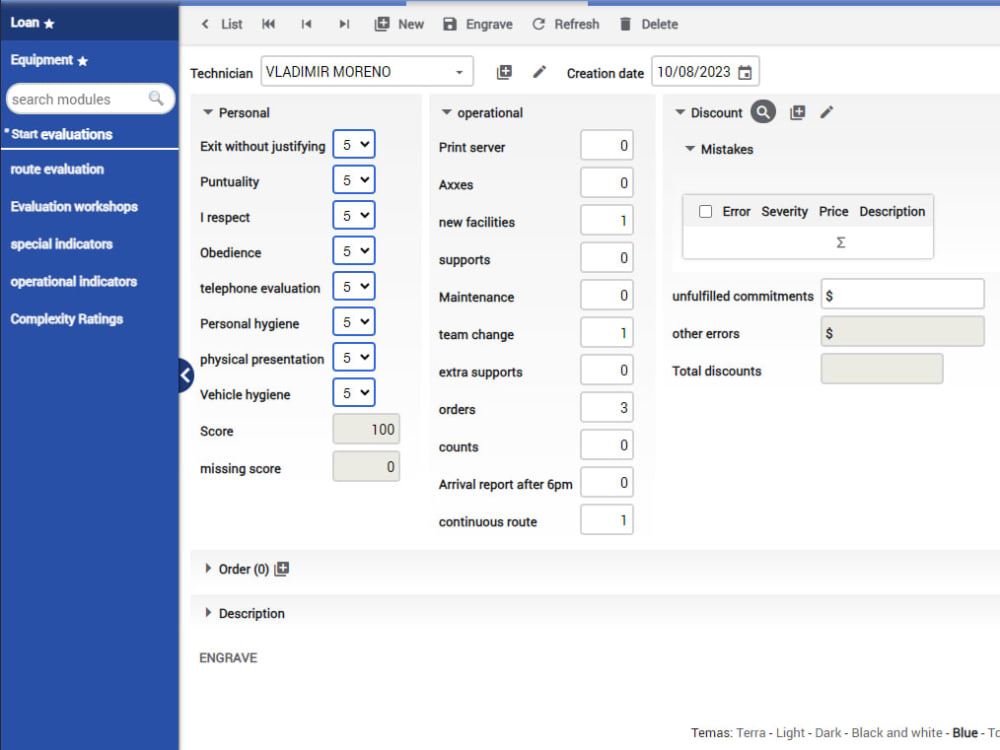The height and width of the screenshot is (750, 1000).
Task: Open physical presentation dropdown
Action: [354, 357]
